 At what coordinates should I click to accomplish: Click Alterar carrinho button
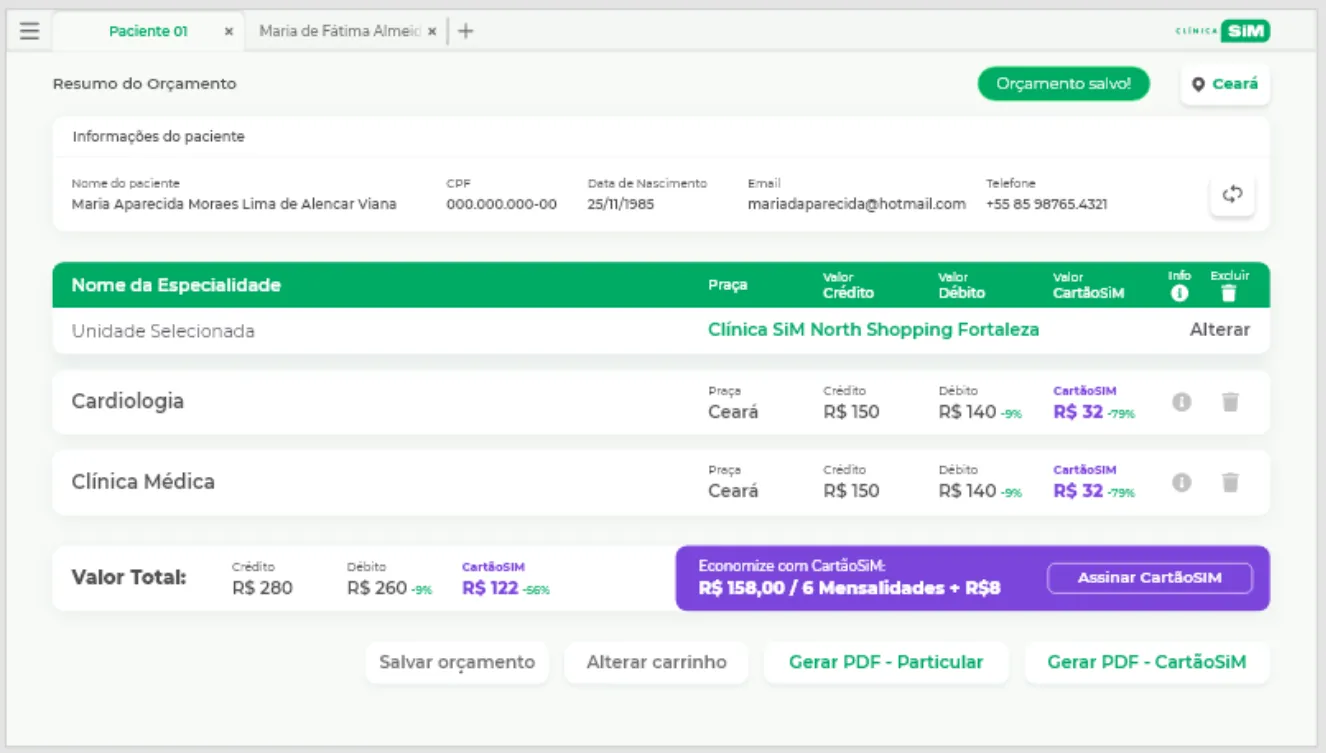coord(656,662)
